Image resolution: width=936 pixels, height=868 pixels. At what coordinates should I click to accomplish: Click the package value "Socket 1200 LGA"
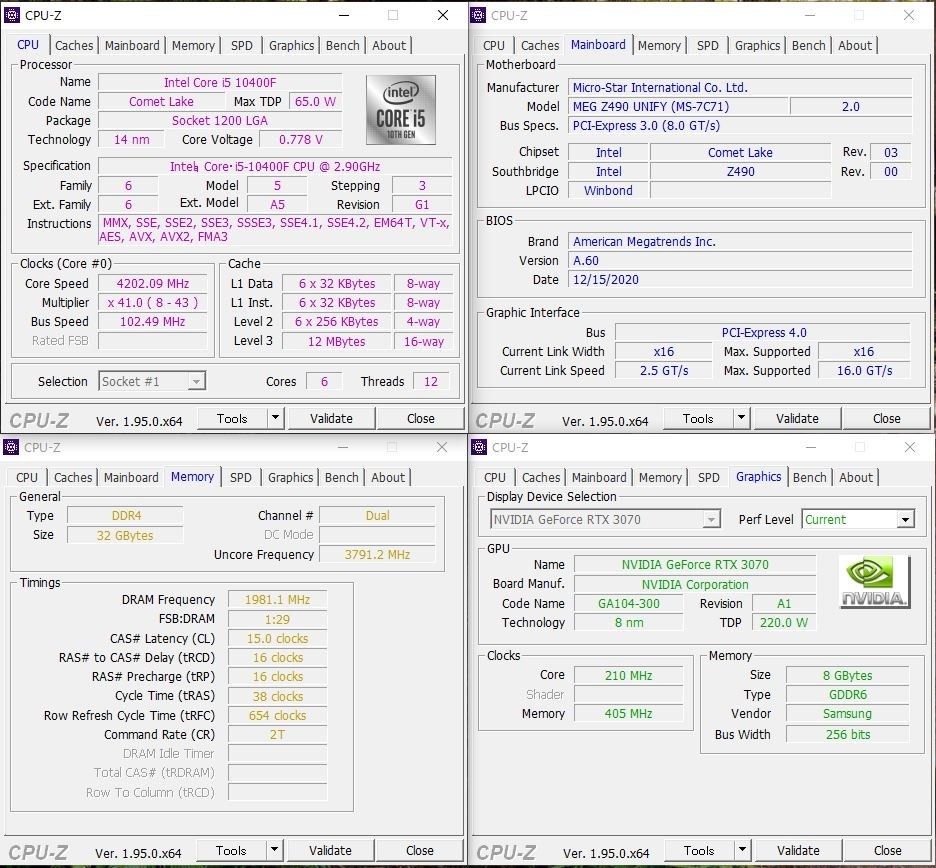220,121
